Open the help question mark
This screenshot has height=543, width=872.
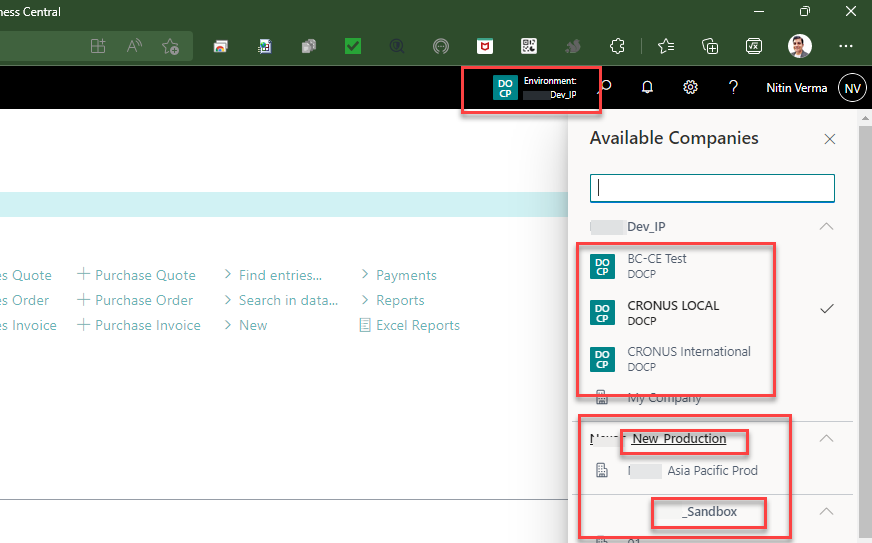click(733, 88)
